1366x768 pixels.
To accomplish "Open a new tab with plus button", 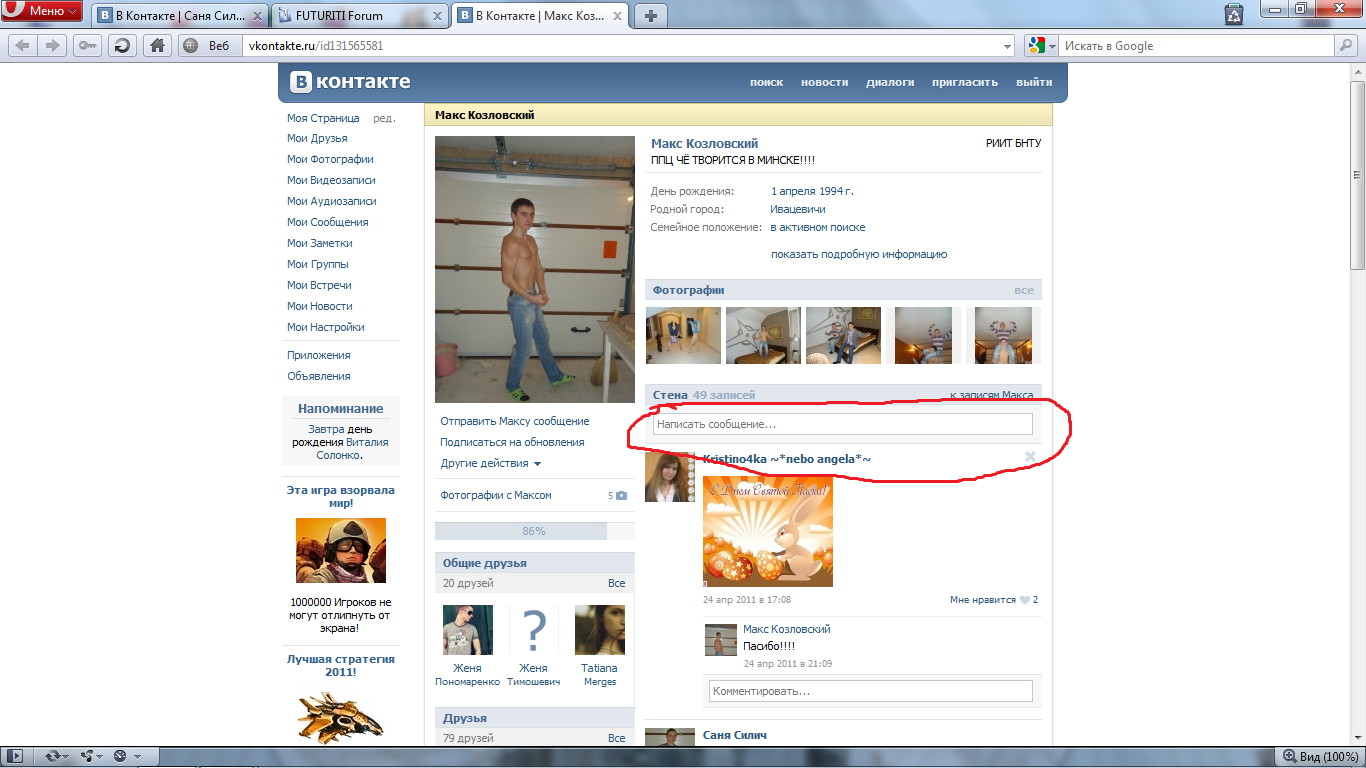I will 650,15.
